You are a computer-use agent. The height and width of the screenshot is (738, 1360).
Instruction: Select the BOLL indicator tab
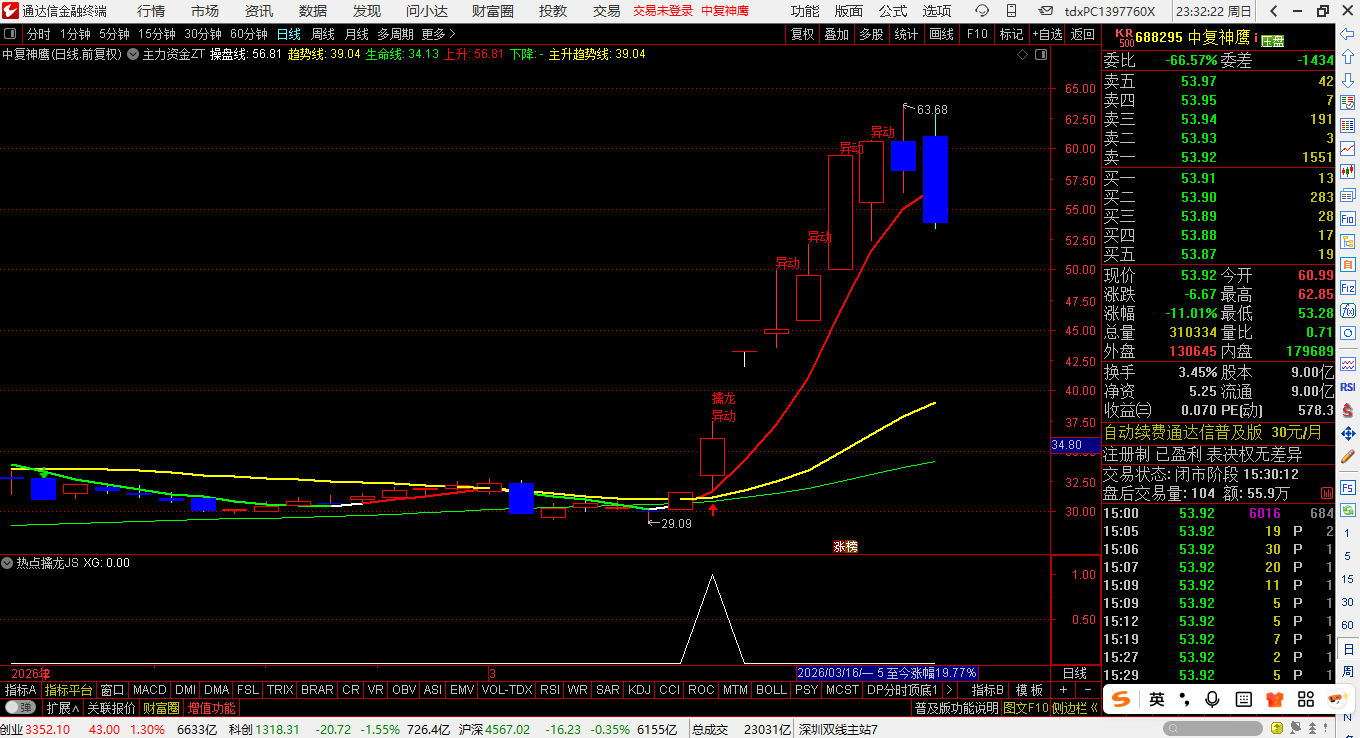point(771,690)
